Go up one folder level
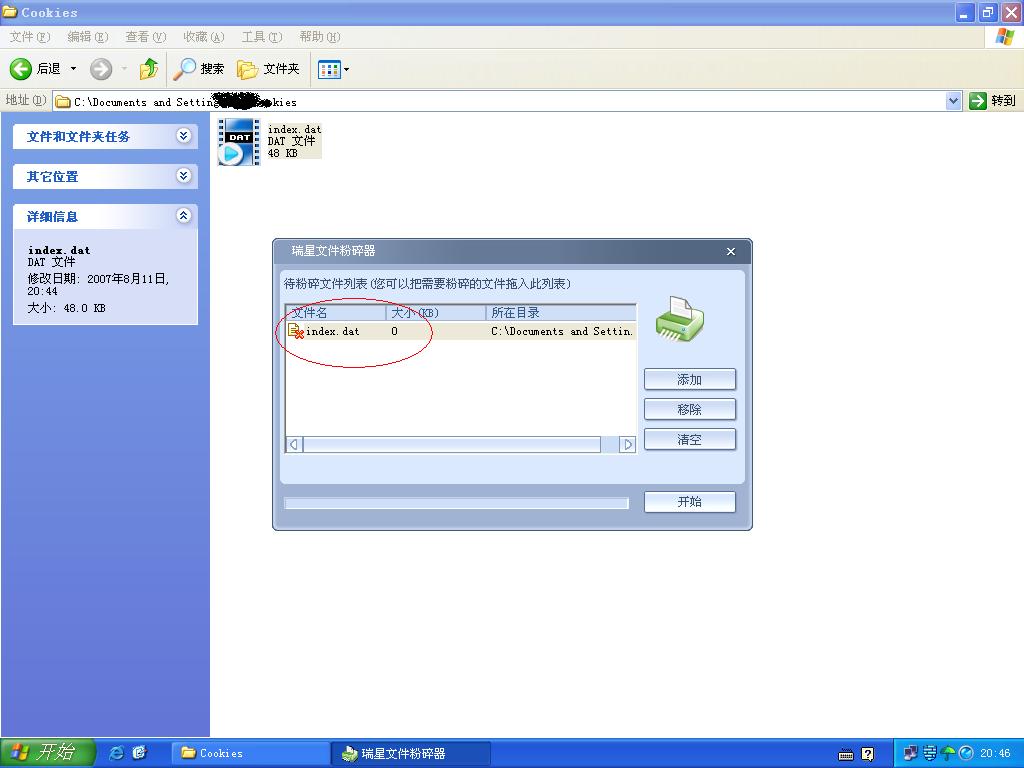1024x768 pixels. 149,69
